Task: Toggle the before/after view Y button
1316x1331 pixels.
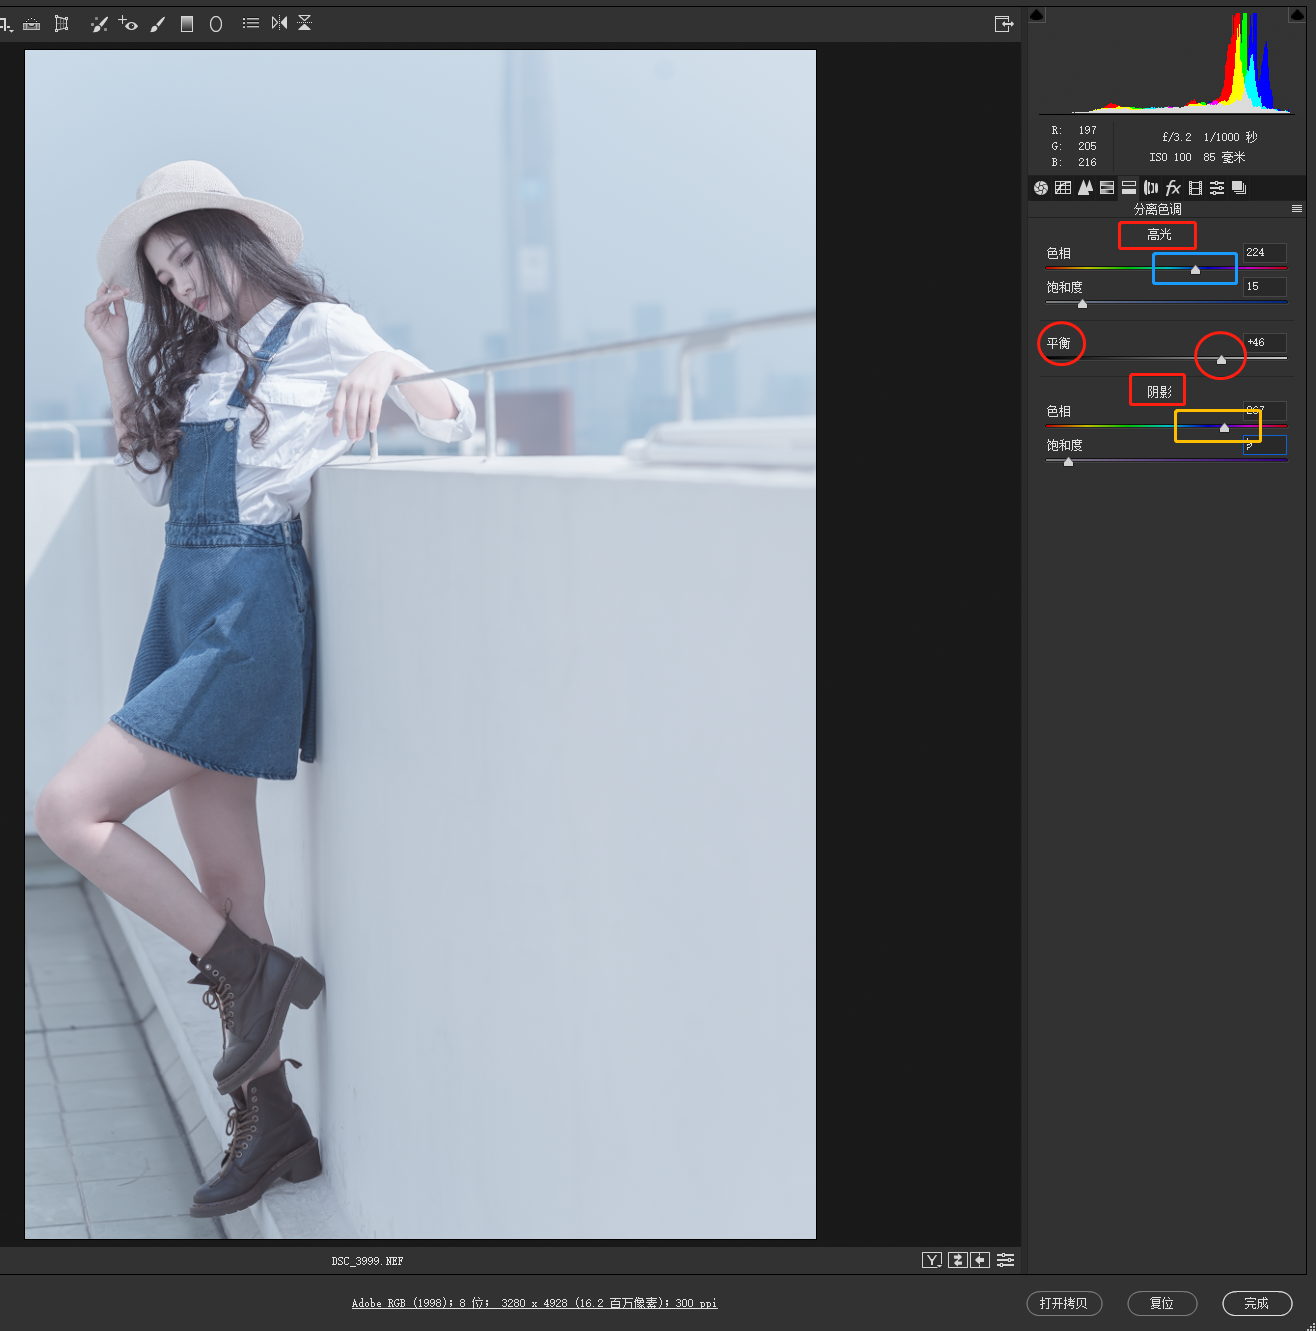Action: pos(931,1260)
